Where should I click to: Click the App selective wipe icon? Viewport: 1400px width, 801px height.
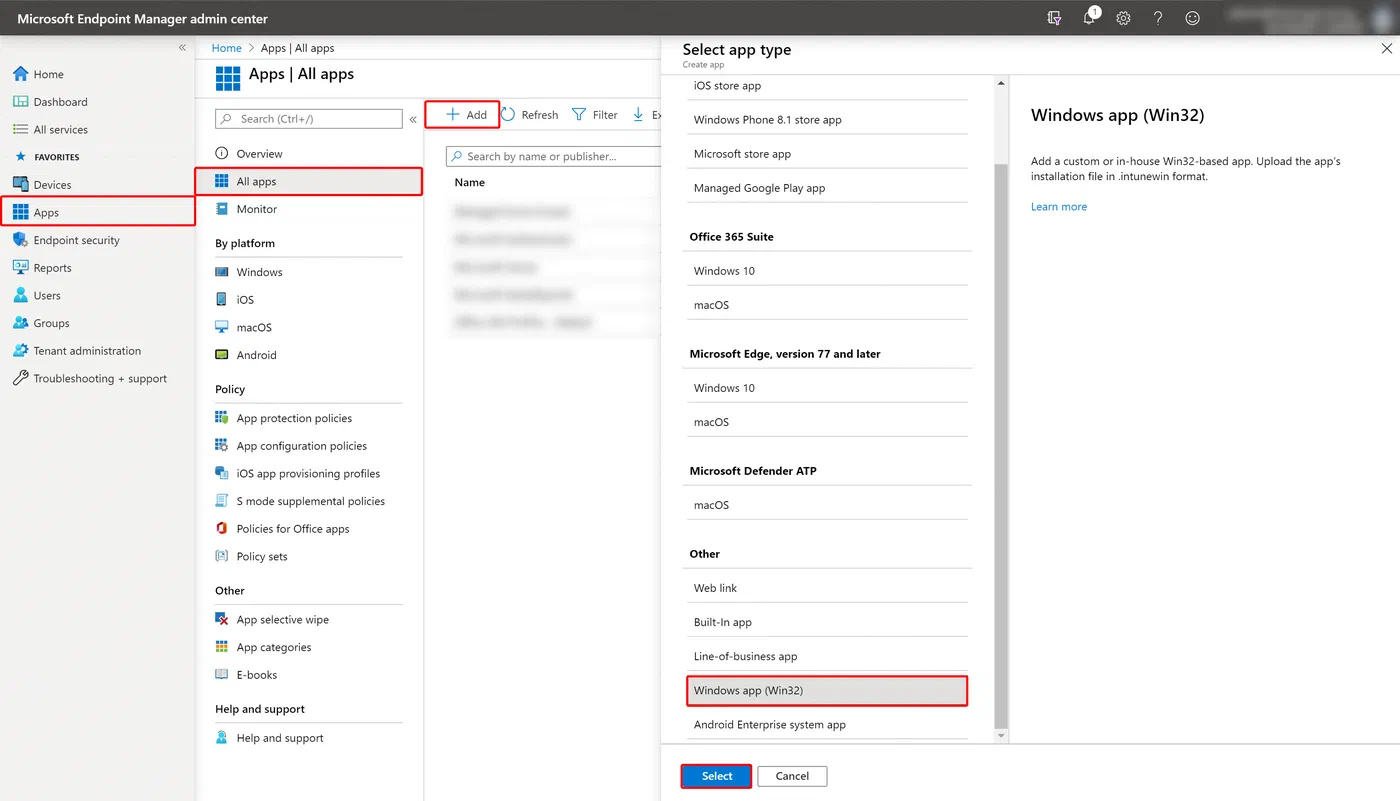222,620
